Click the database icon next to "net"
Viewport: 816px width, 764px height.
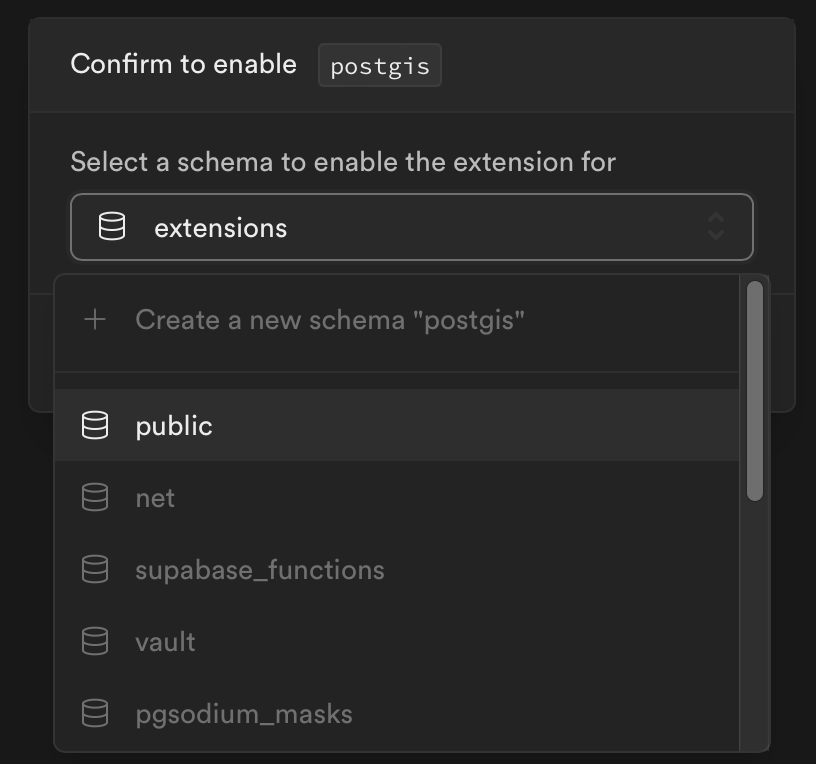(x=95, y=497)
